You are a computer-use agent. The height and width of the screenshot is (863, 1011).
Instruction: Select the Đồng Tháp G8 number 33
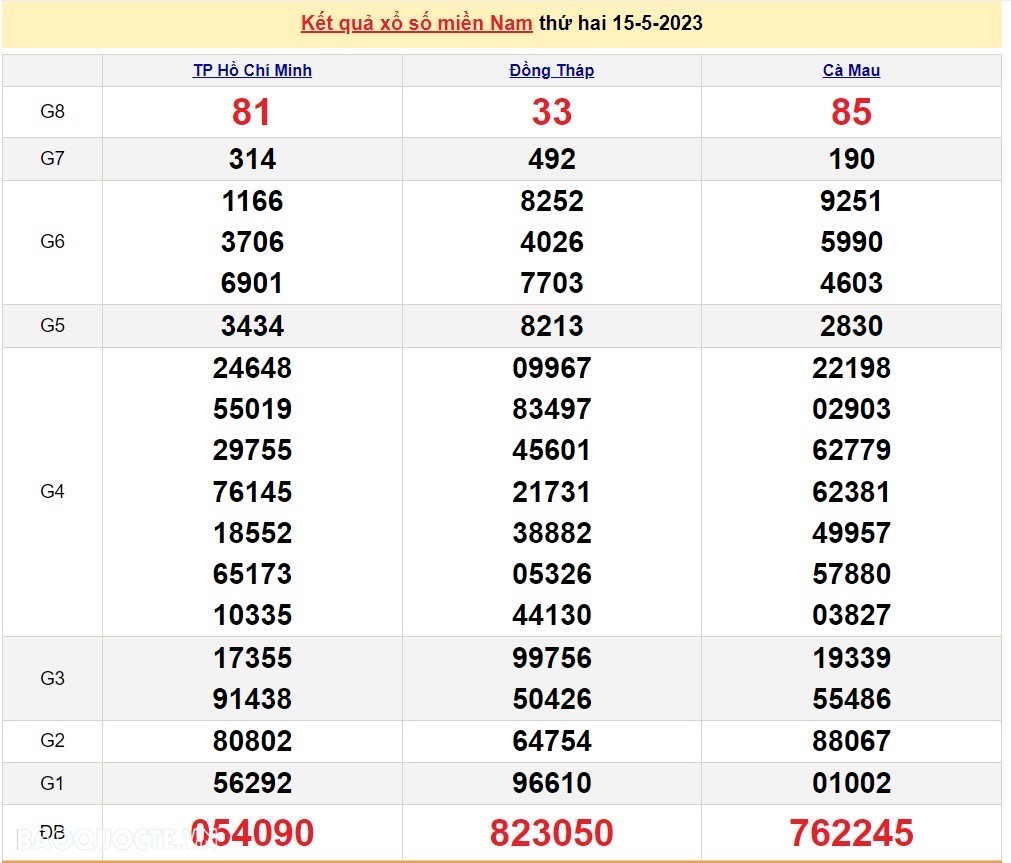point(551,112)
